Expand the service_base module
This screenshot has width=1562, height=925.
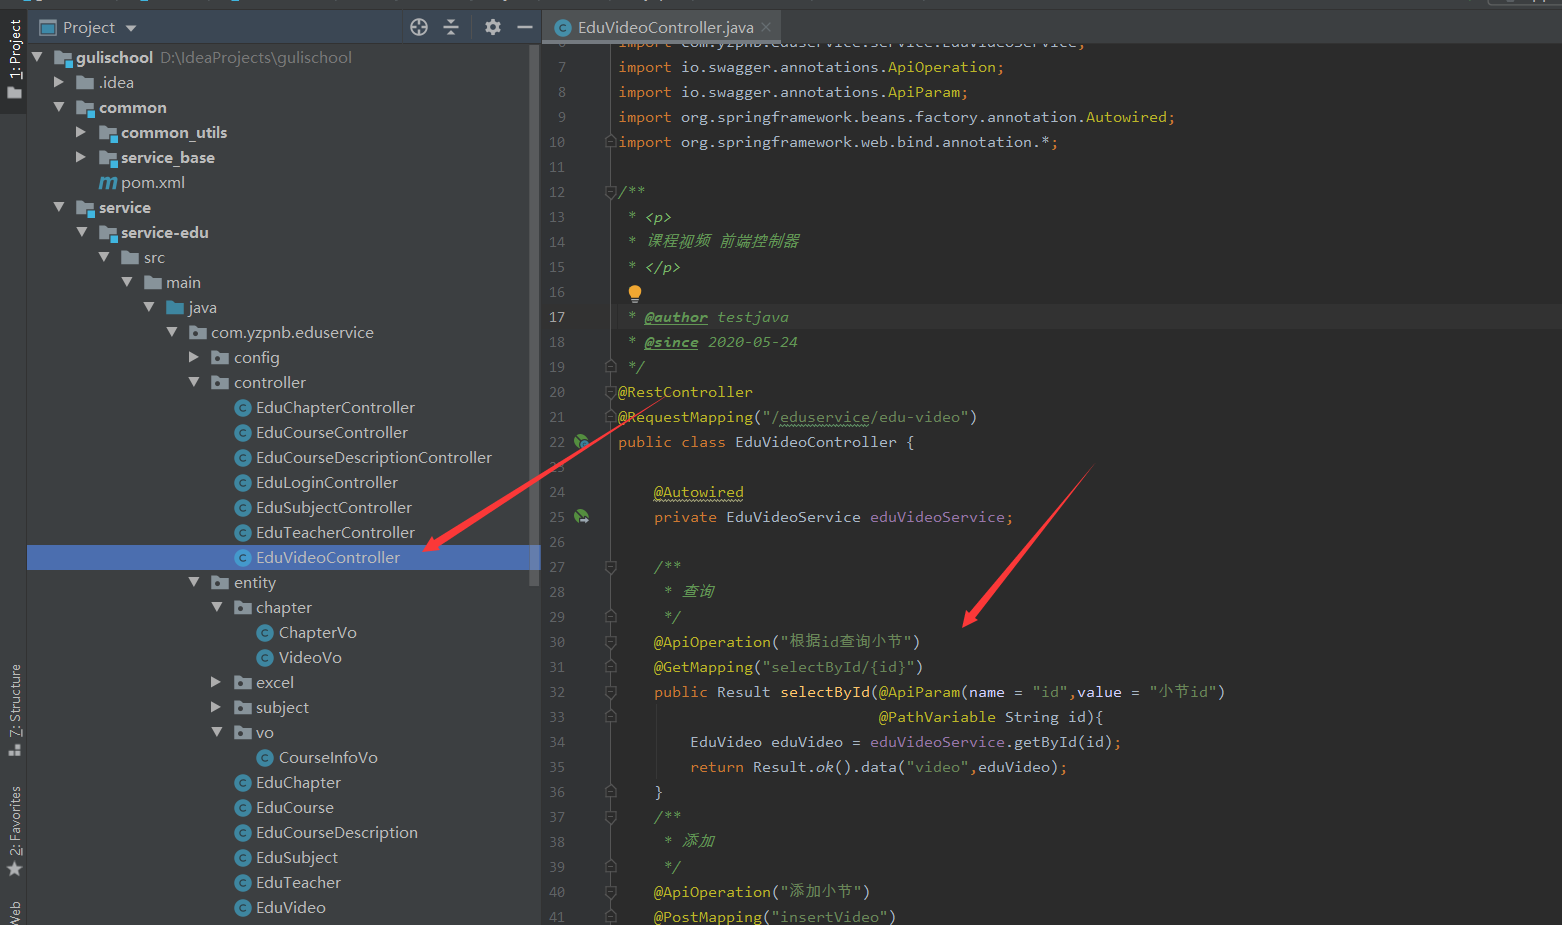81,157
